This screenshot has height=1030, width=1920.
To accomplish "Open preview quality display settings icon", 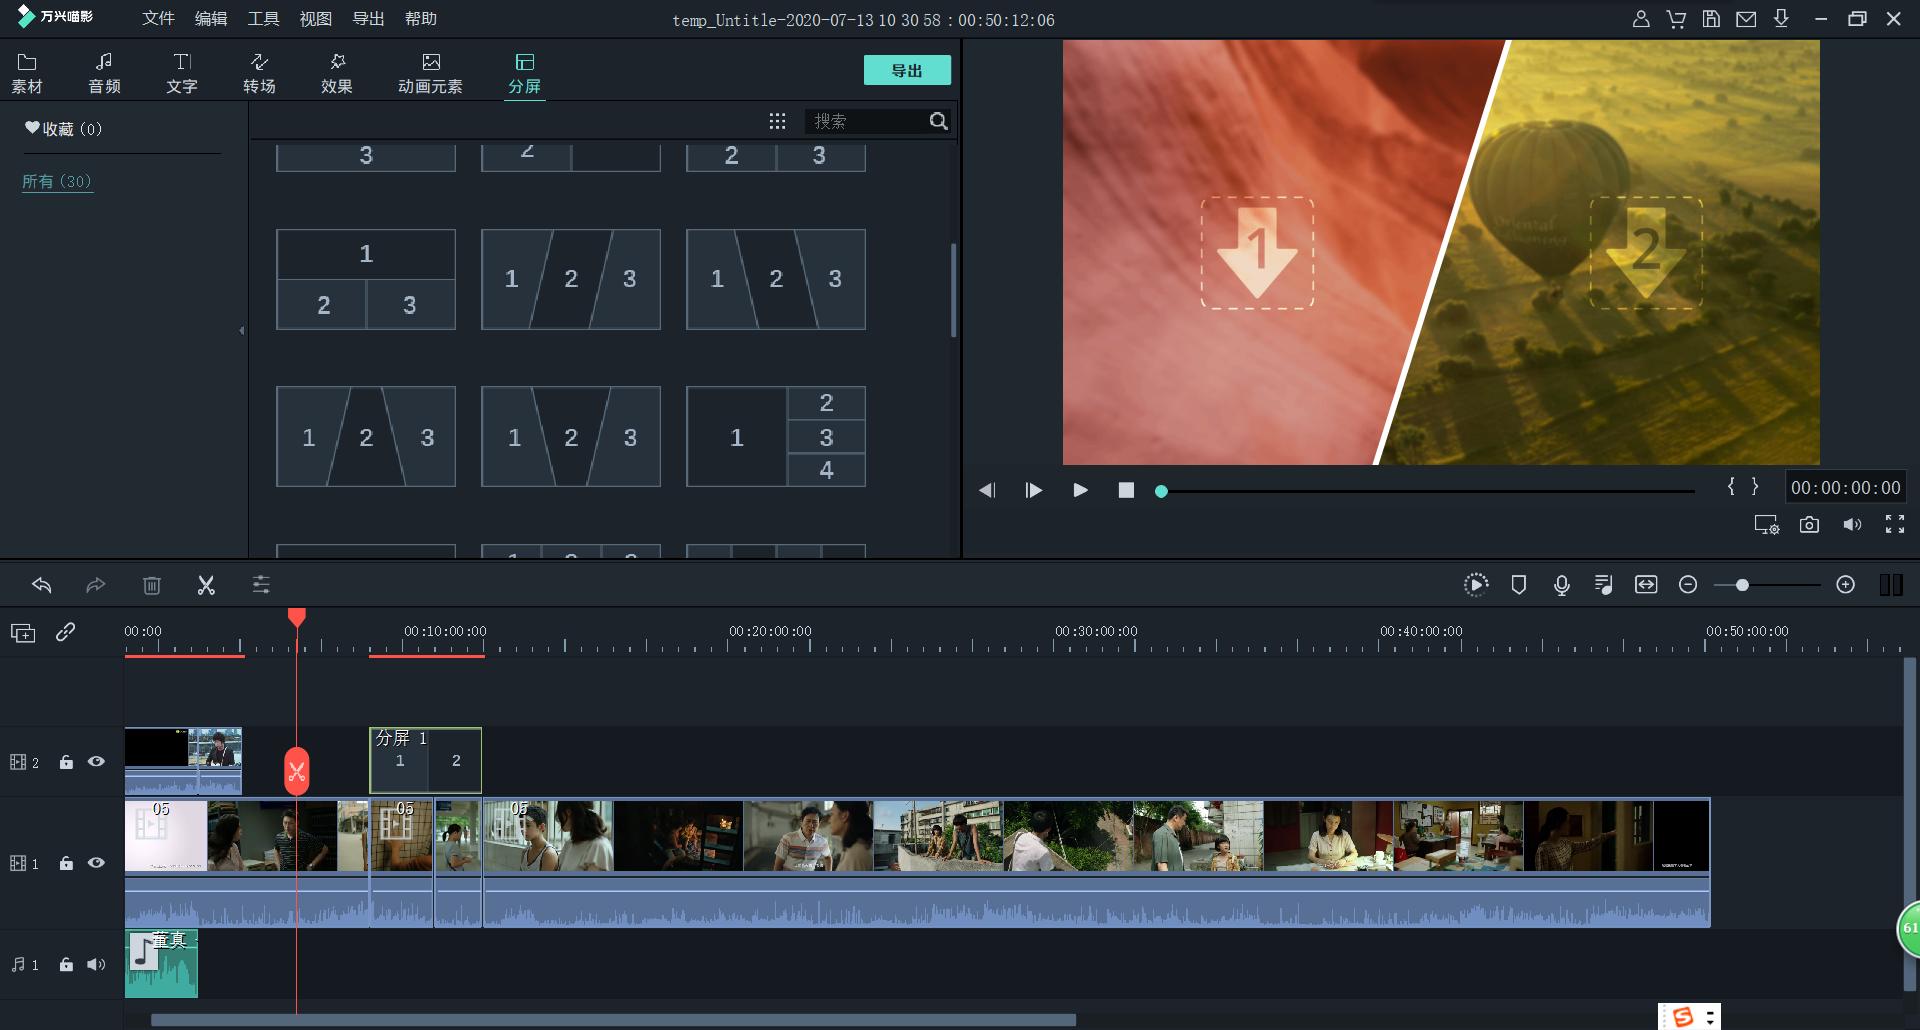I will (1767, 525).
